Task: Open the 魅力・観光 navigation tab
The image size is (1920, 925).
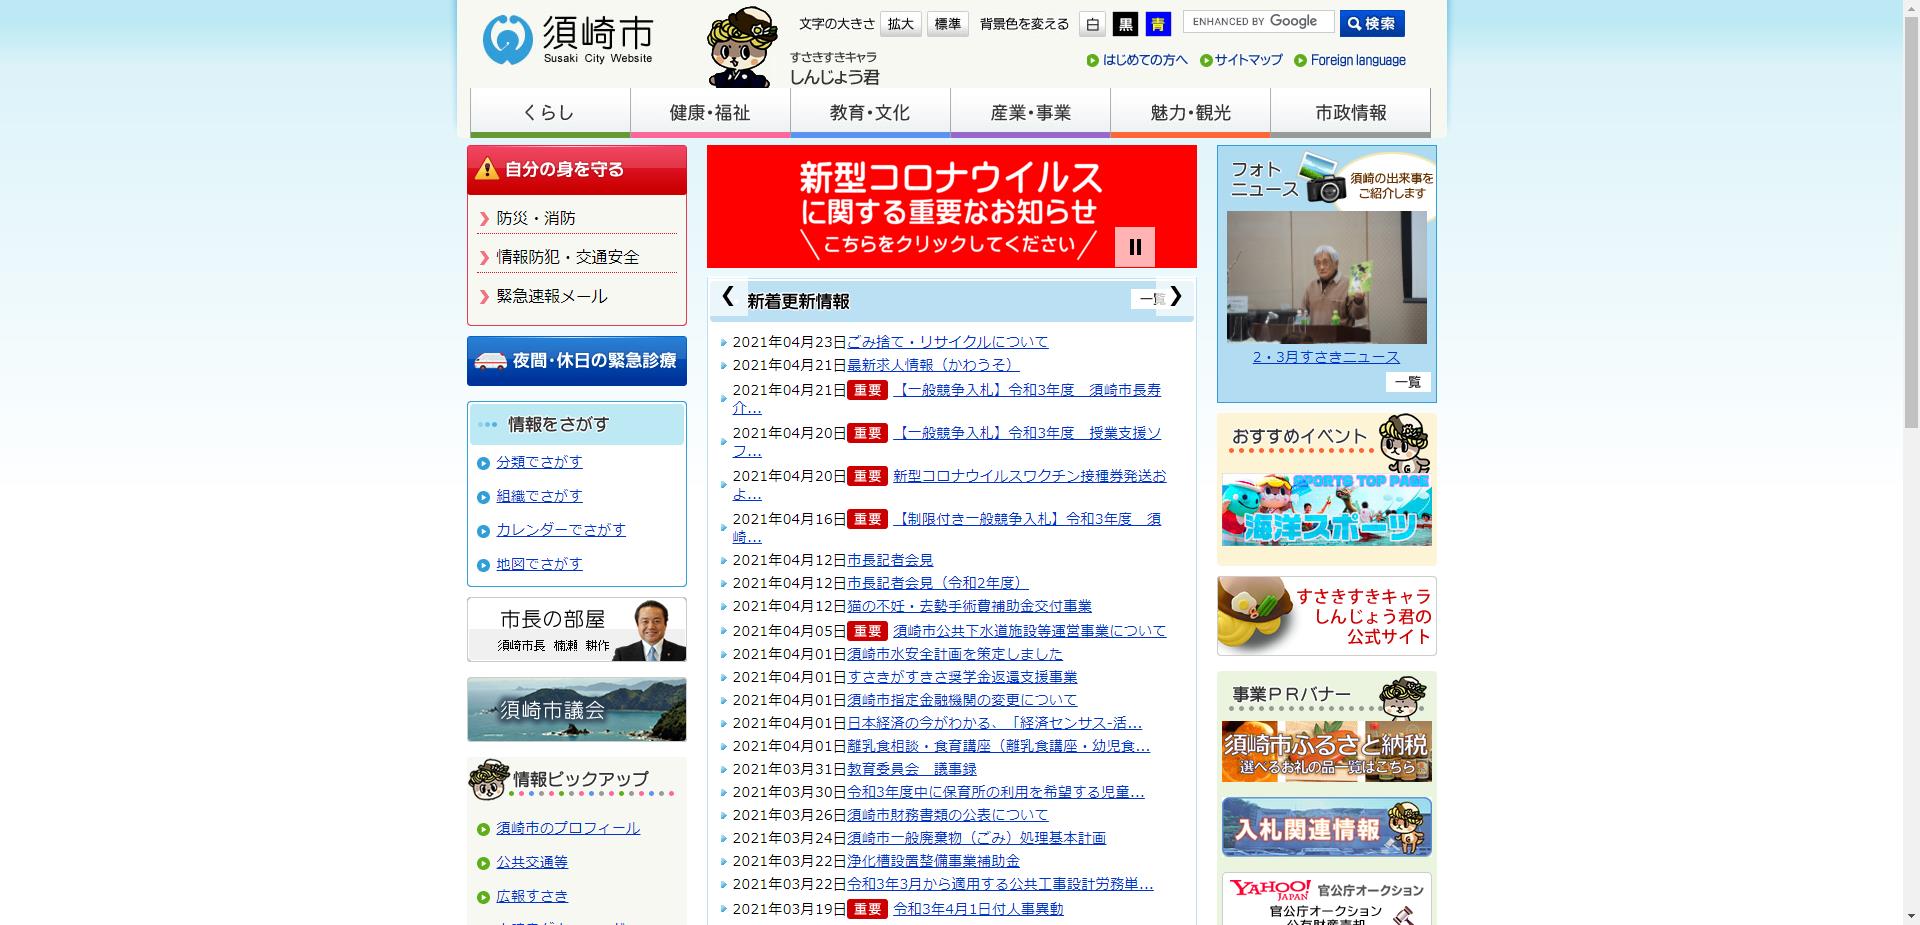Action: [1190, 113]
